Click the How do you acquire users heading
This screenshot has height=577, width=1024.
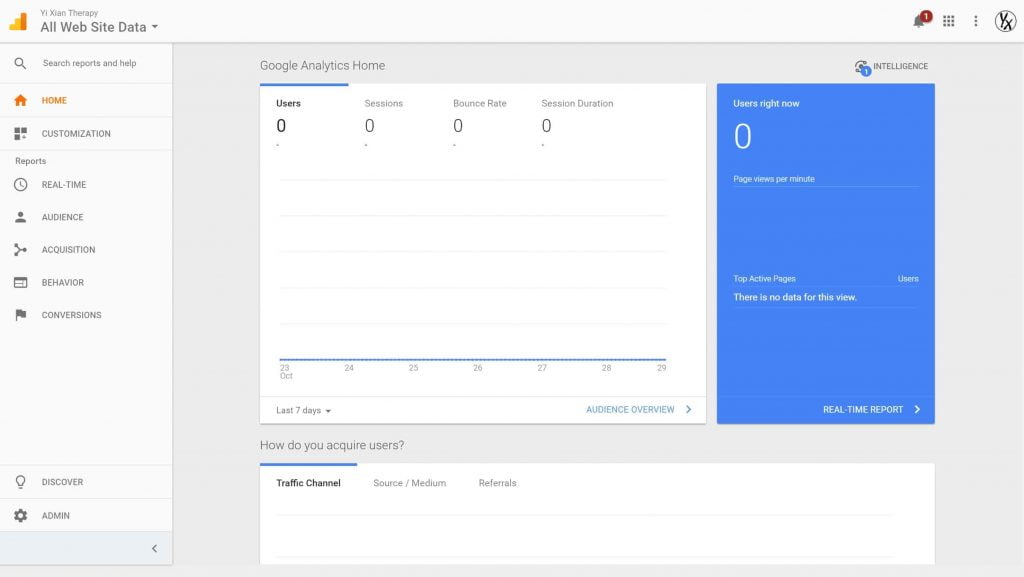pos(332,445)
